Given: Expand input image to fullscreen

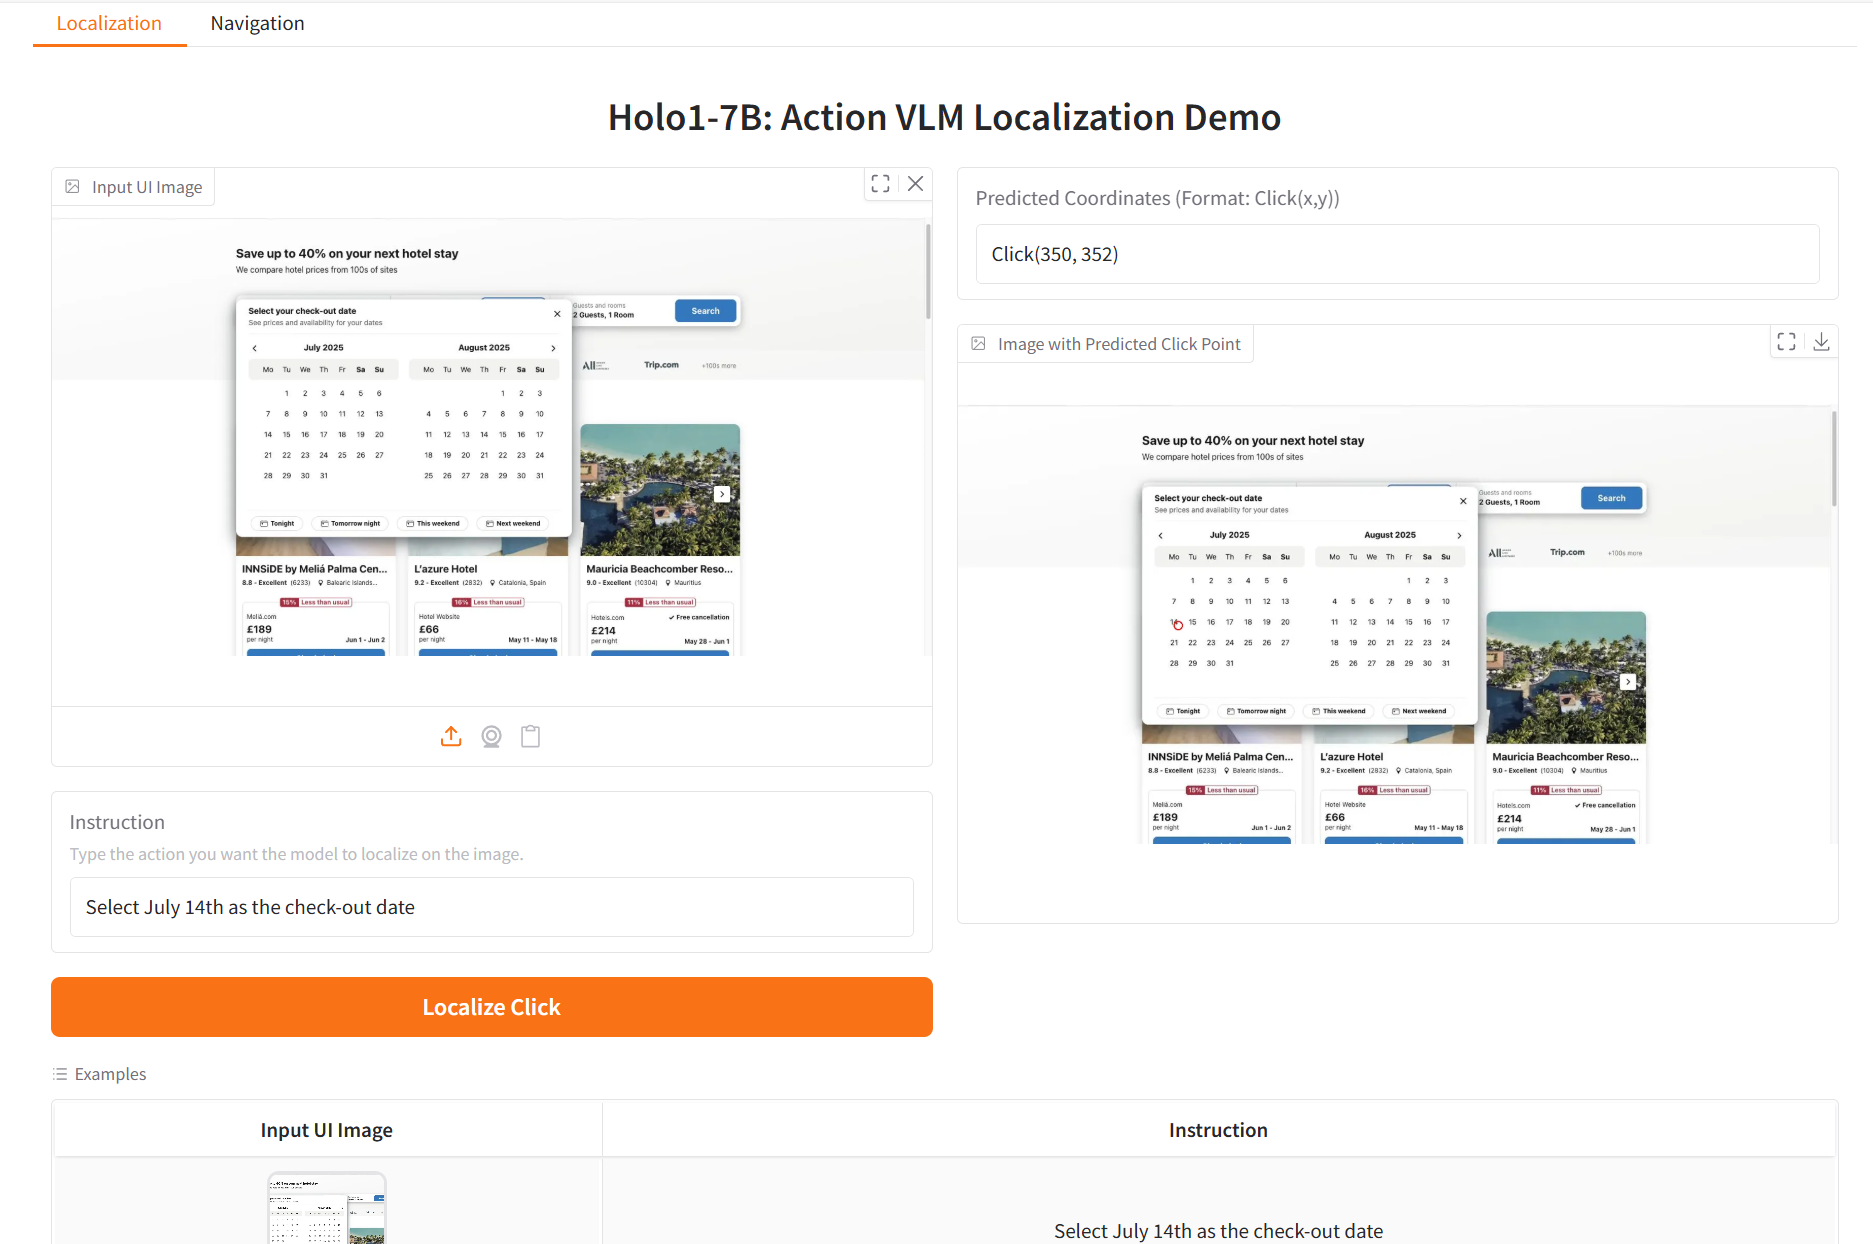Looking at the screenshot, I should [x=880, y=184].
